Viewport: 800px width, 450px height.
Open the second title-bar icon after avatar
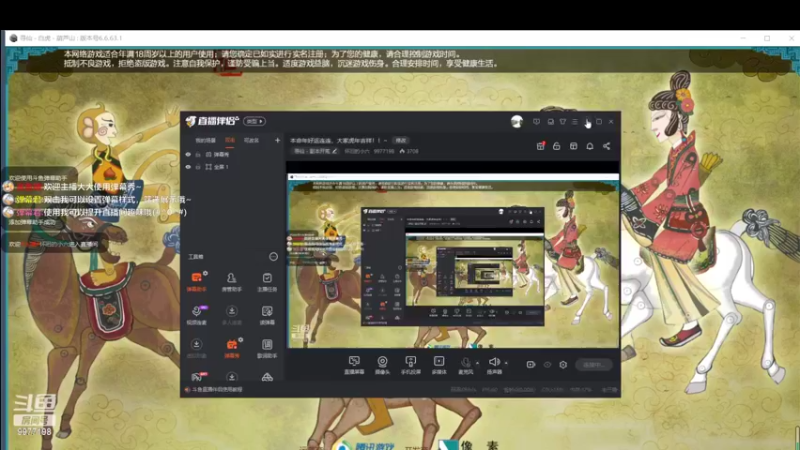[x=551, y=121]
